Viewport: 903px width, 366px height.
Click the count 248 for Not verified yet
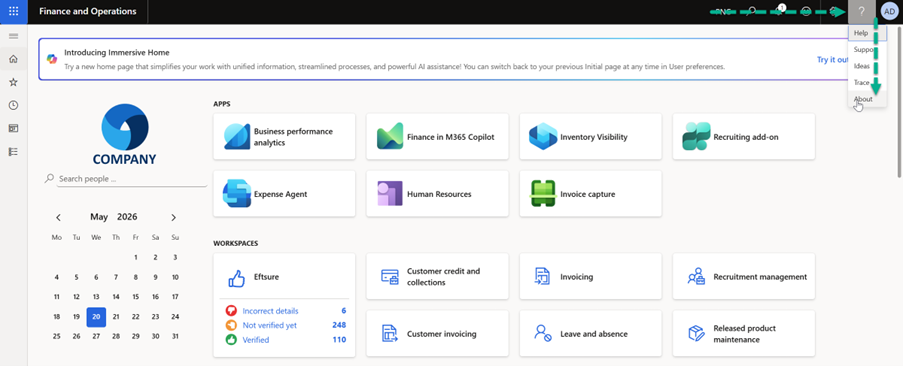point(339,325)
